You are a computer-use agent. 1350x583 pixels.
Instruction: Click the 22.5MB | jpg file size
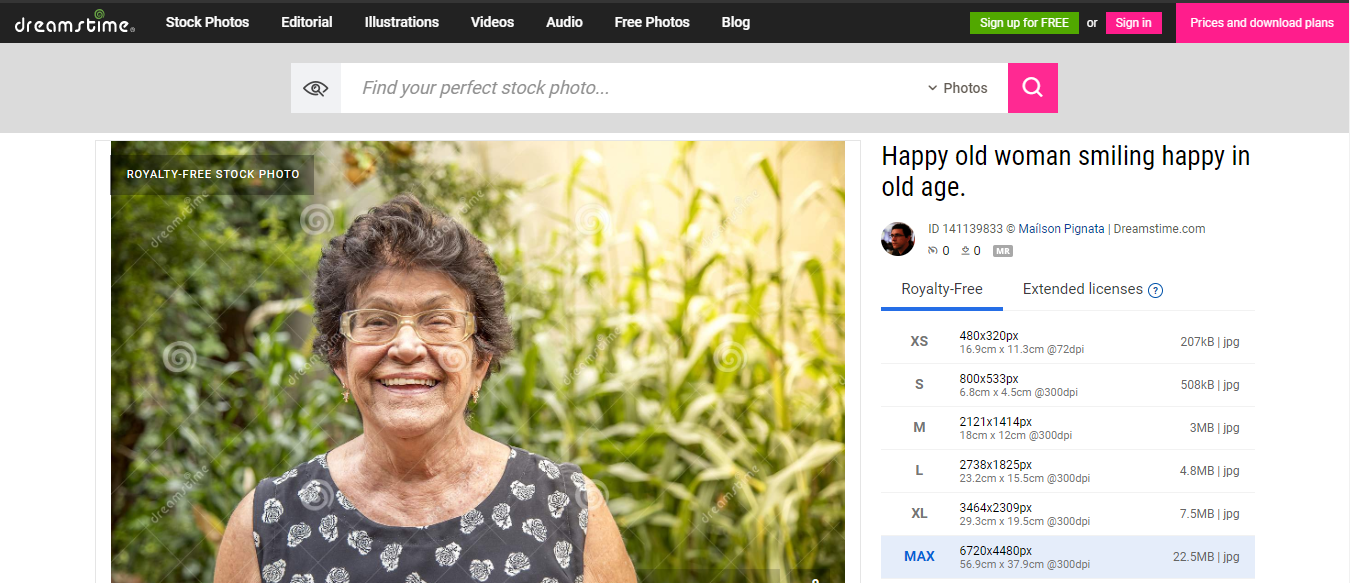point(1206,557)
